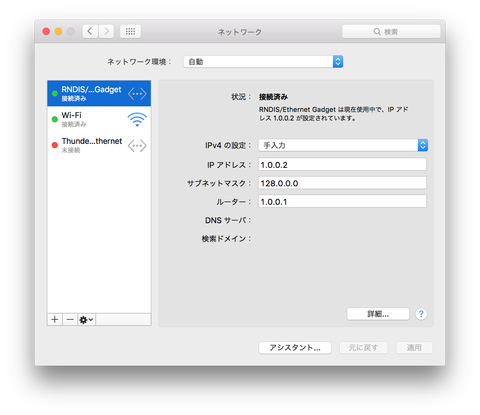Click the DNS サーバ label
480x415 pixels.
coord(228,220)
